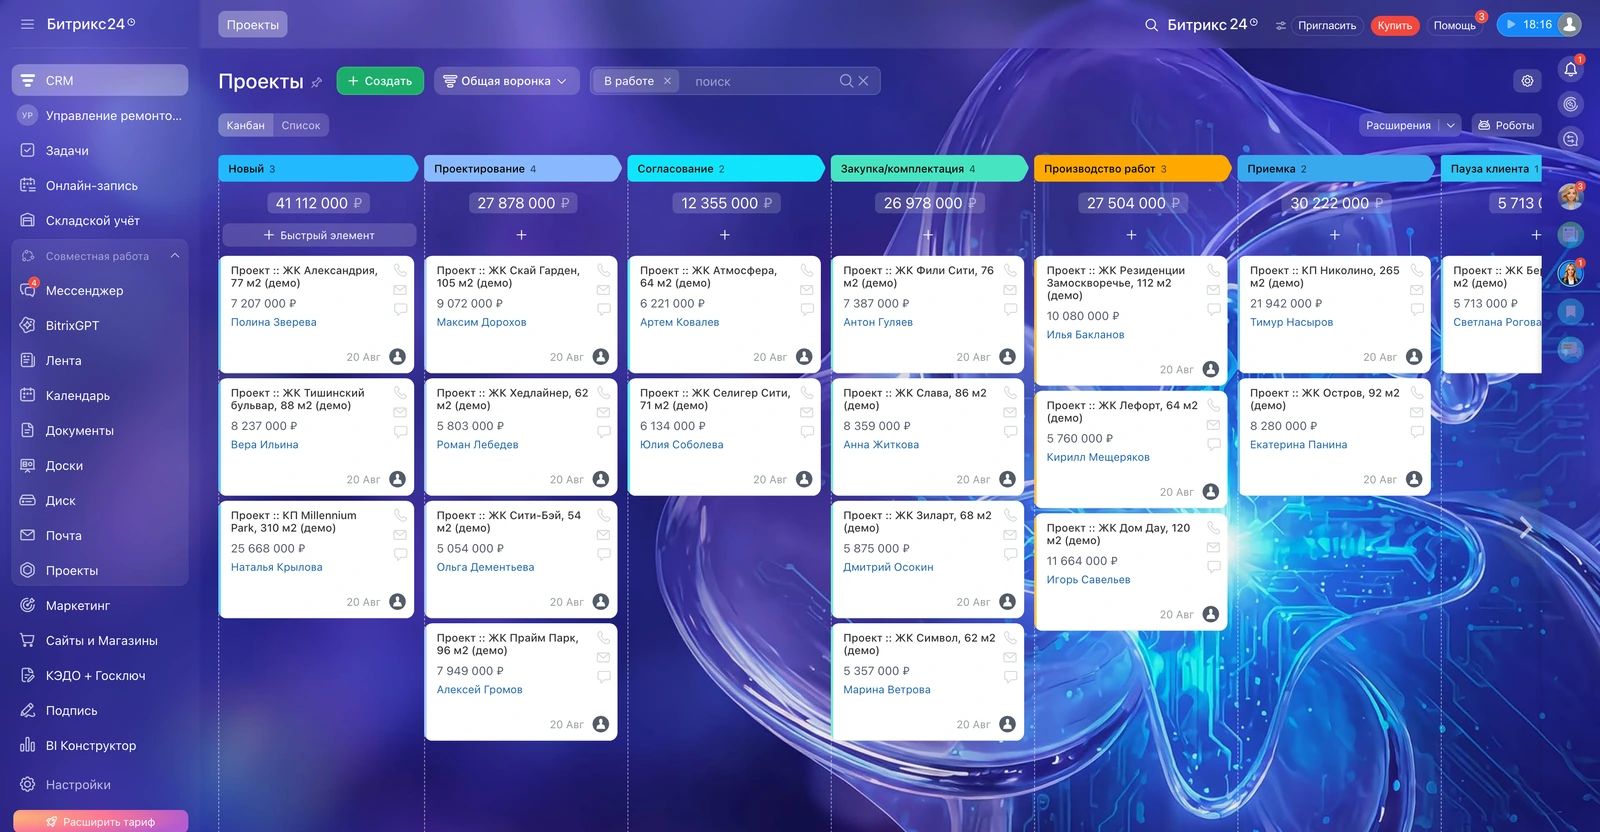Add deal in Производство работ column

1131,235
